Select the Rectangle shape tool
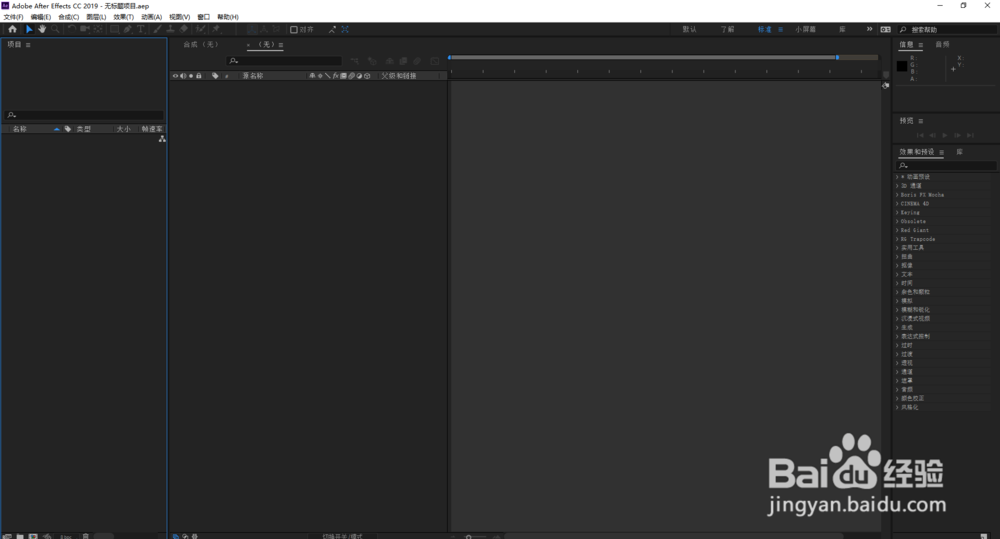This screenshot has height=539, width=1000. [x=115, y=29]
